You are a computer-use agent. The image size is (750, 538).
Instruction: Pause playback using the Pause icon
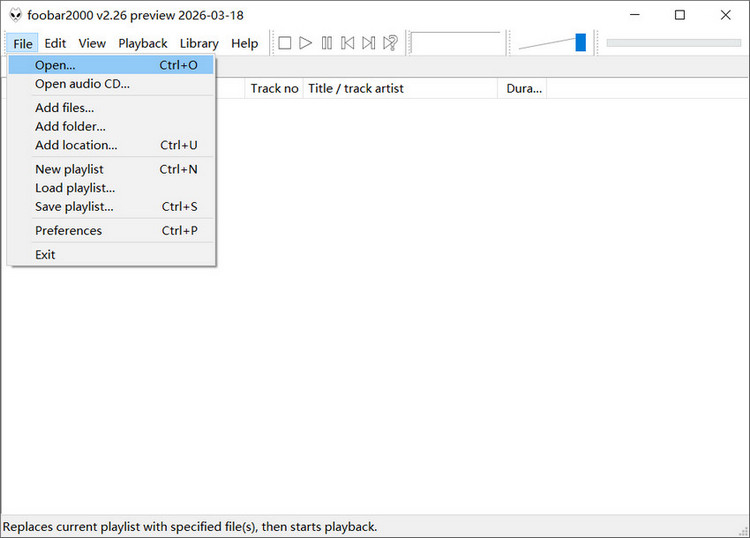[327, 43]
